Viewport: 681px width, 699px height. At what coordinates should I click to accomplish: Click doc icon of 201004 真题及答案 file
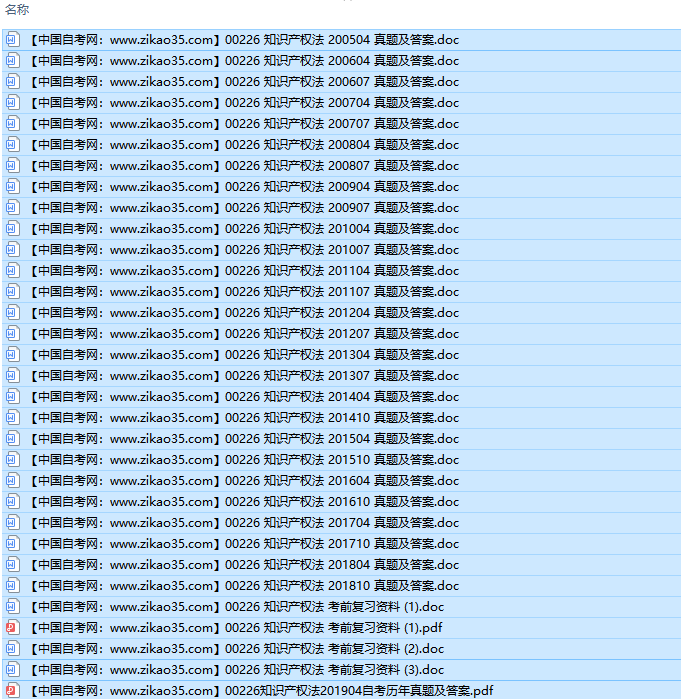coord(12,229)
